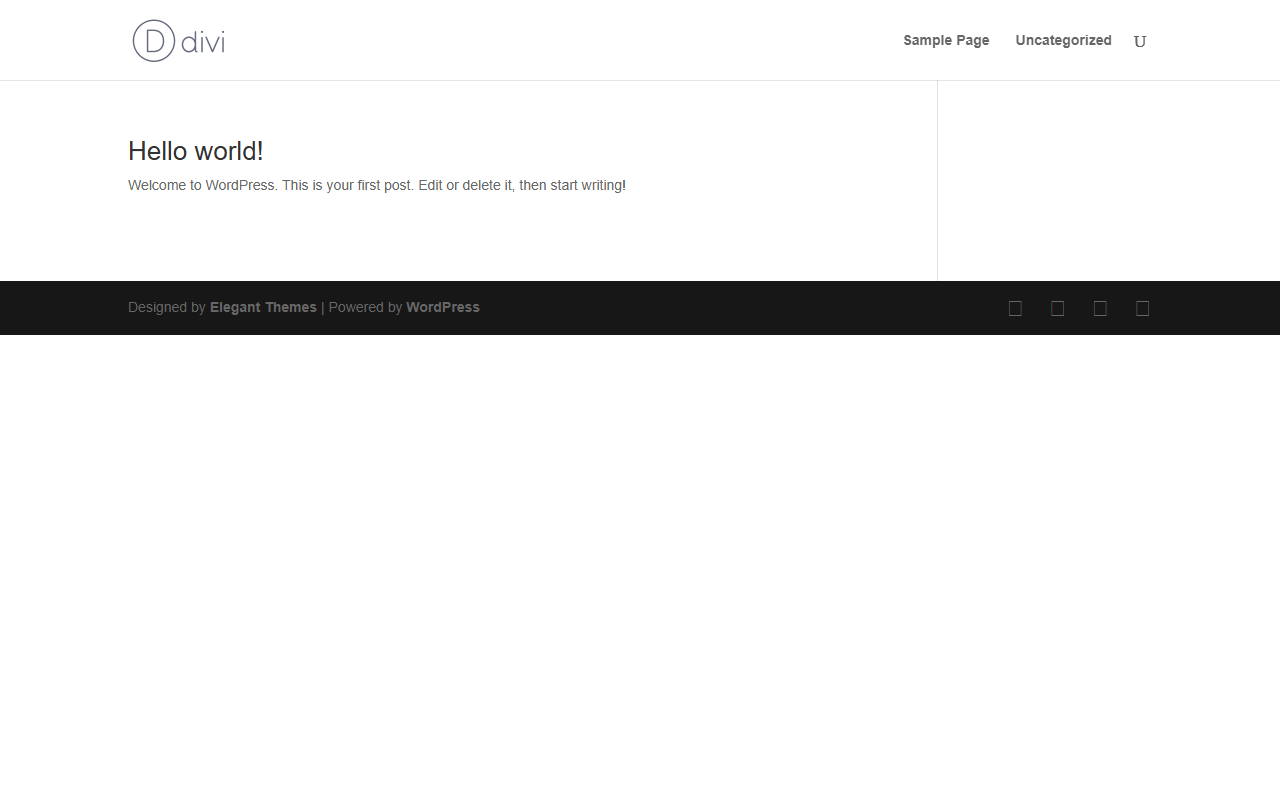1280x800 pixels.
Task: Open the Hello world! post title
Action: (196, 151)
